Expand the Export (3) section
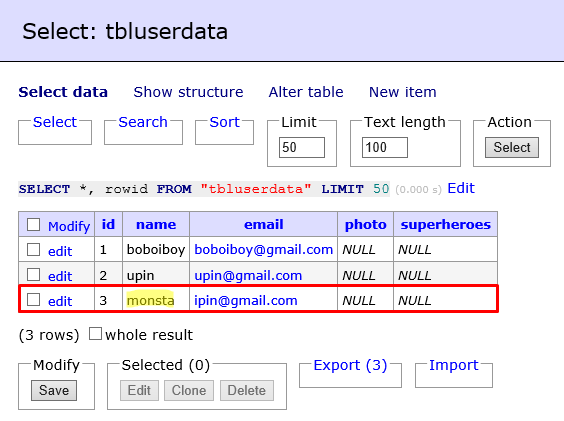 350,365
